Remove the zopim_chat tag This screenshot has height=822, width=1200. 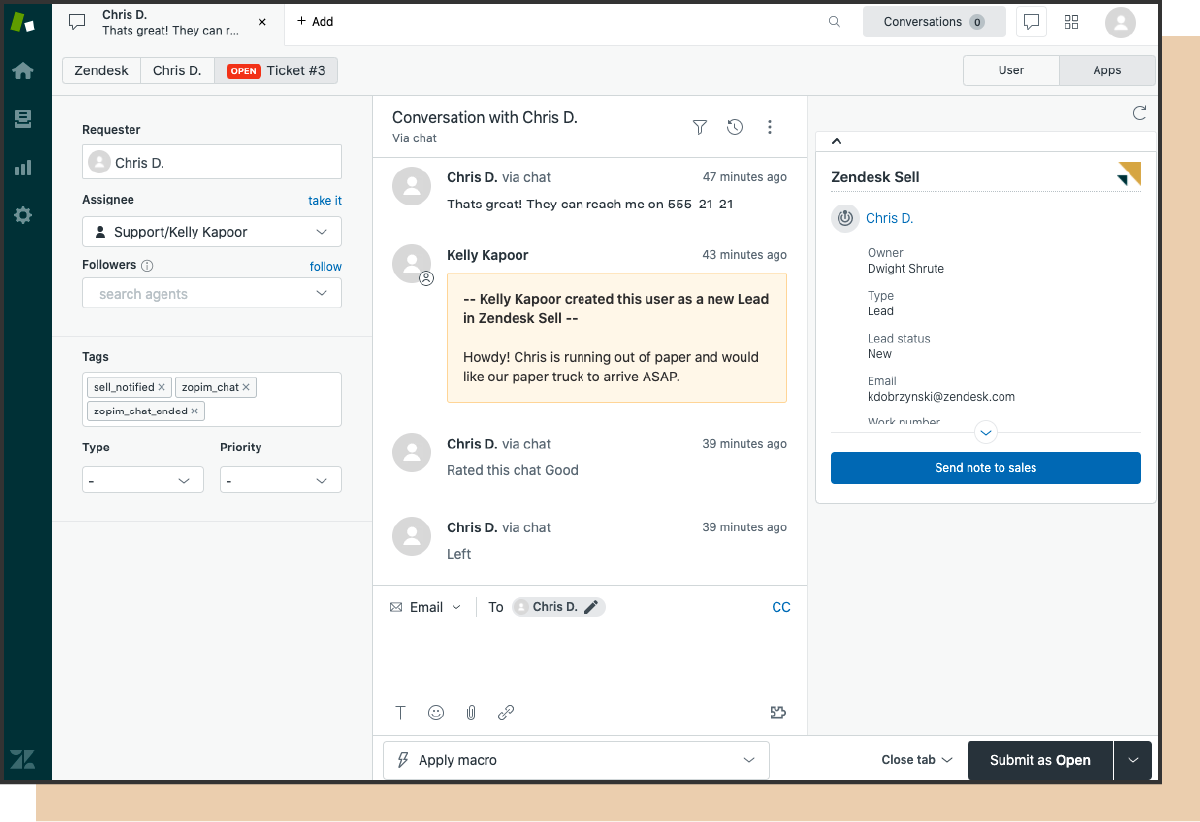click(x=246, y=387)
